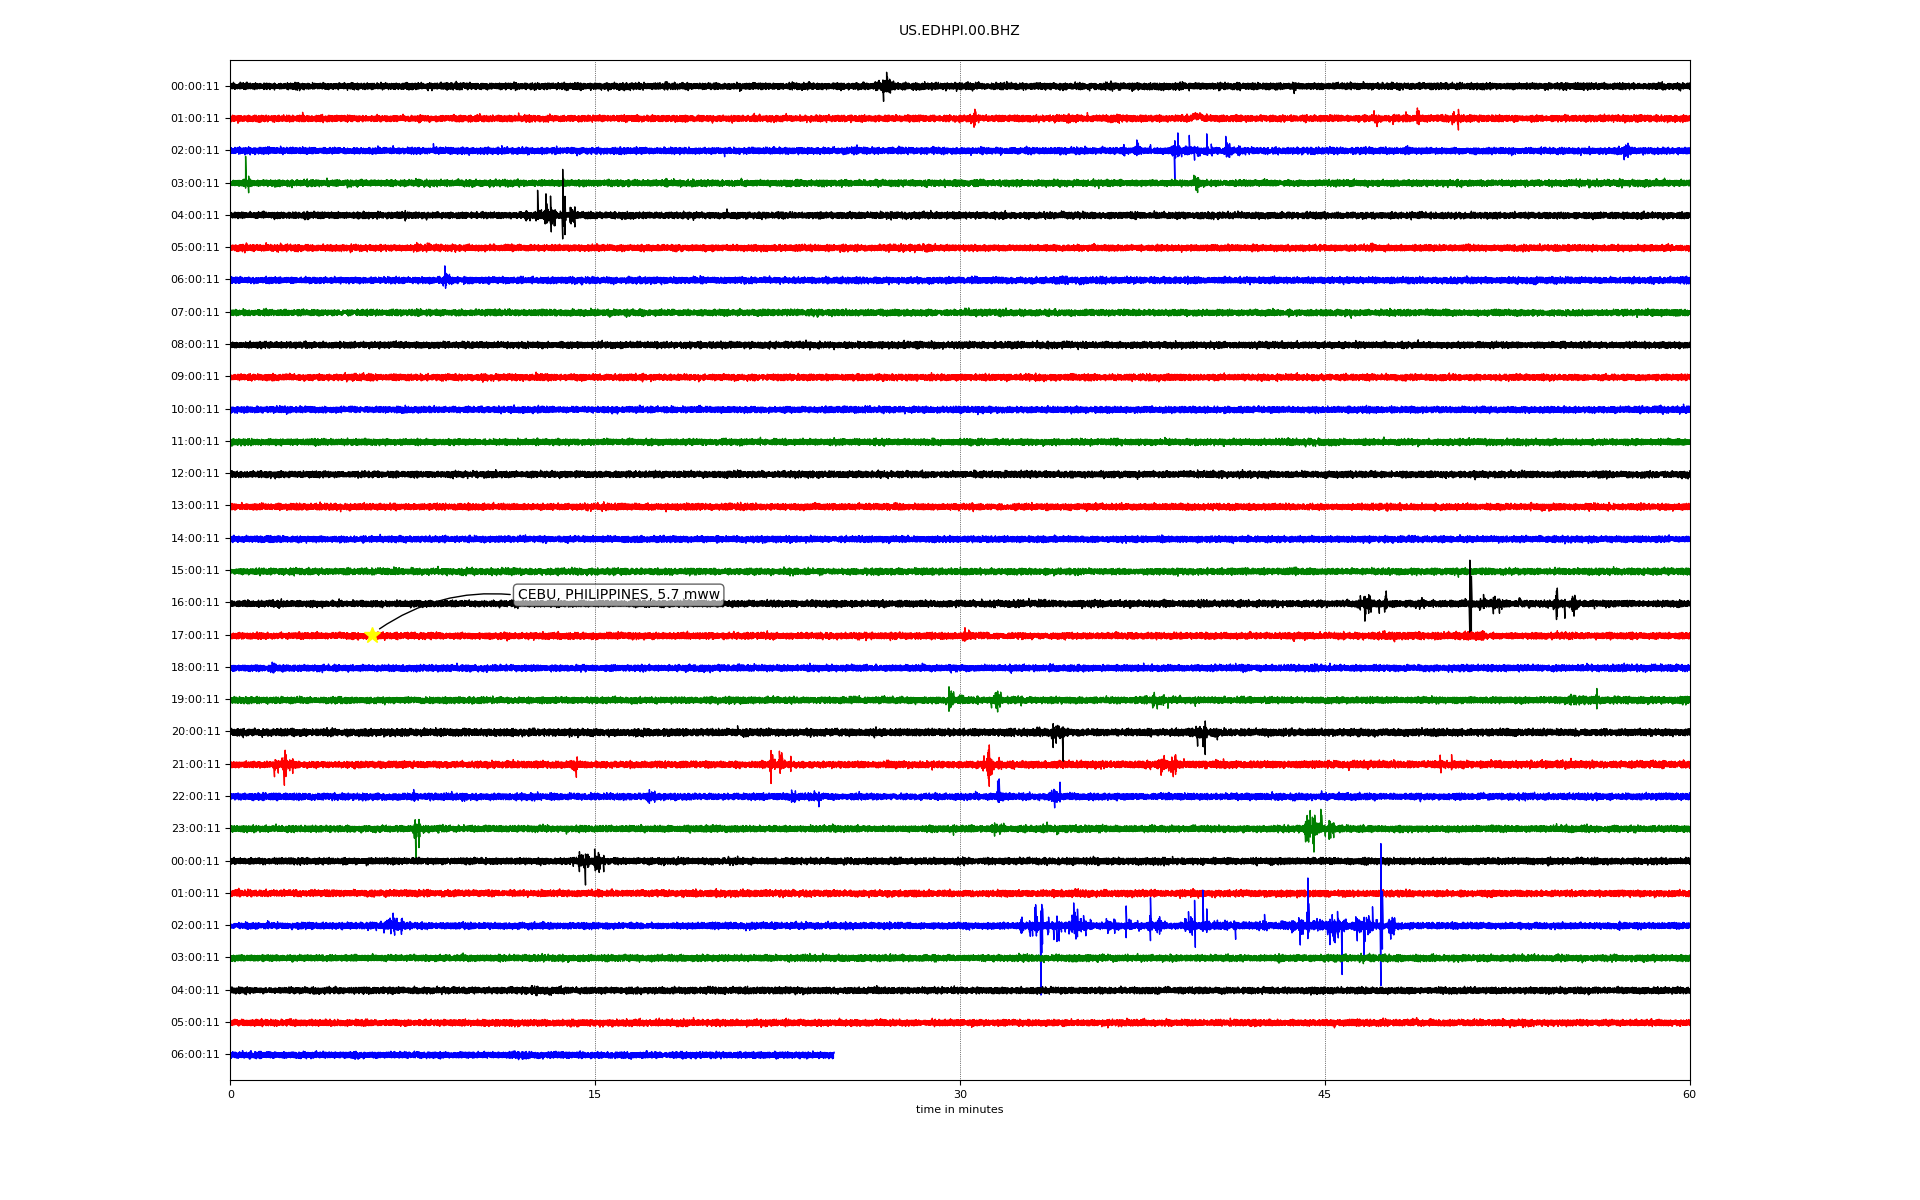The width and height of the screenshot is (1920, 1200).
Task: Click the yellow earthquake star marker
Action: point(372,635)
